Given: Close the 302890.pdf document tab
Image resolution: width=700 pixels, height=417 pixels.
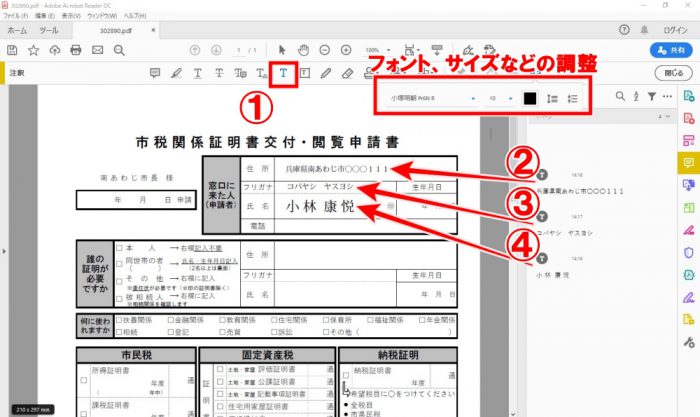Looking at the screenshot, I should pos(153,30).
